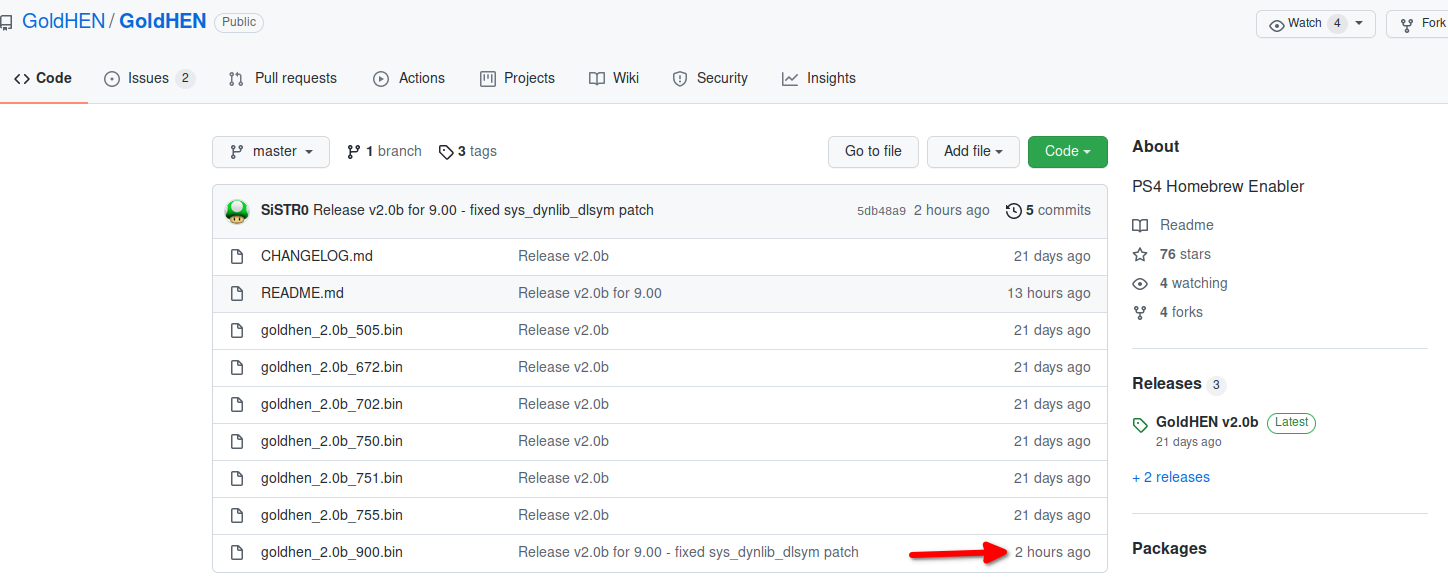Click the file icon for CHANGELOG.md
1448x580 pixels.
[237, 256]
